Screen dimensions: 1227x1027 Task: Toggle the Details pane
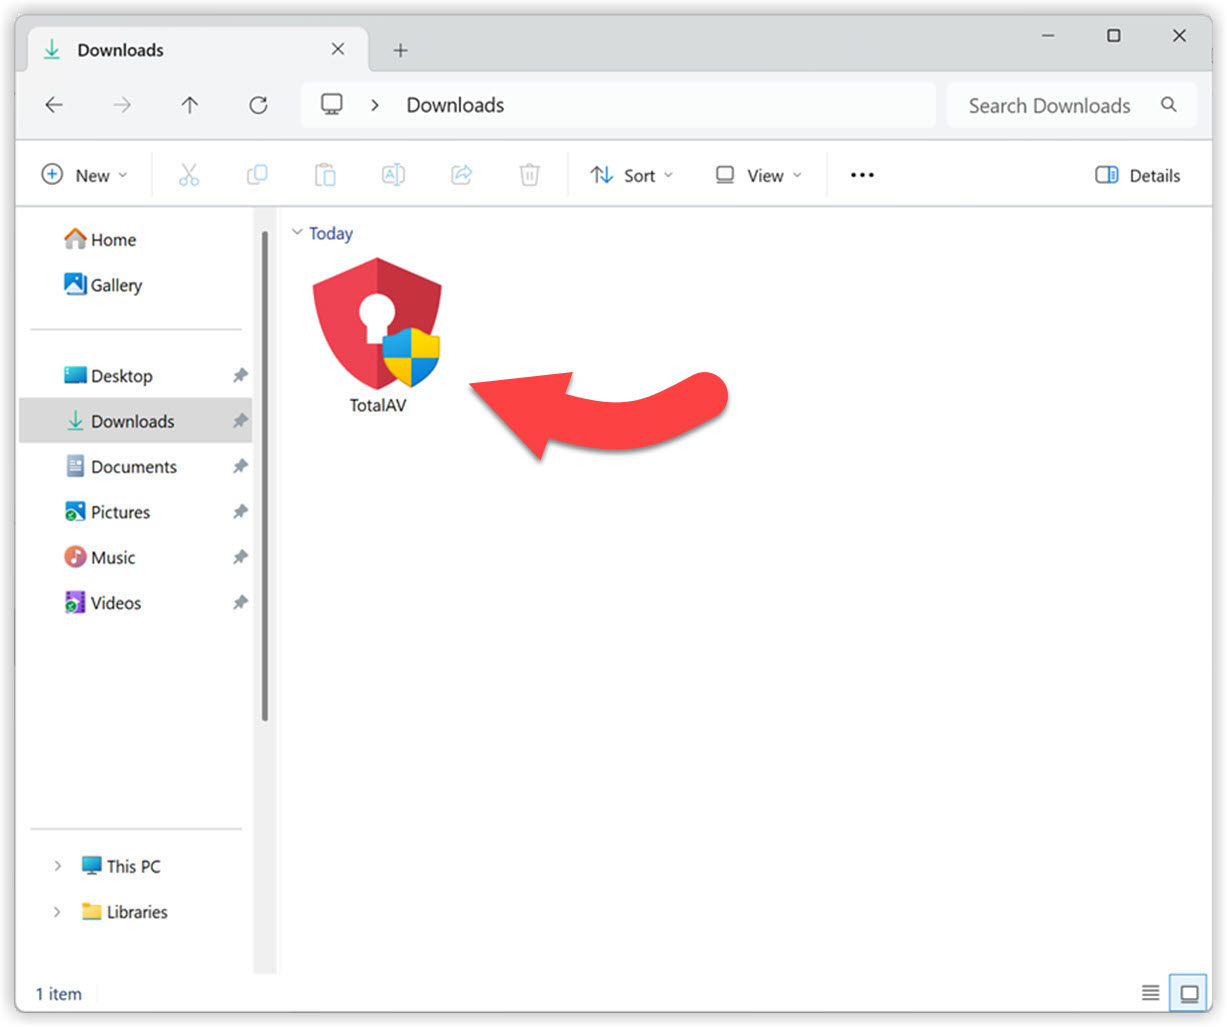[x=1138, y=176]
